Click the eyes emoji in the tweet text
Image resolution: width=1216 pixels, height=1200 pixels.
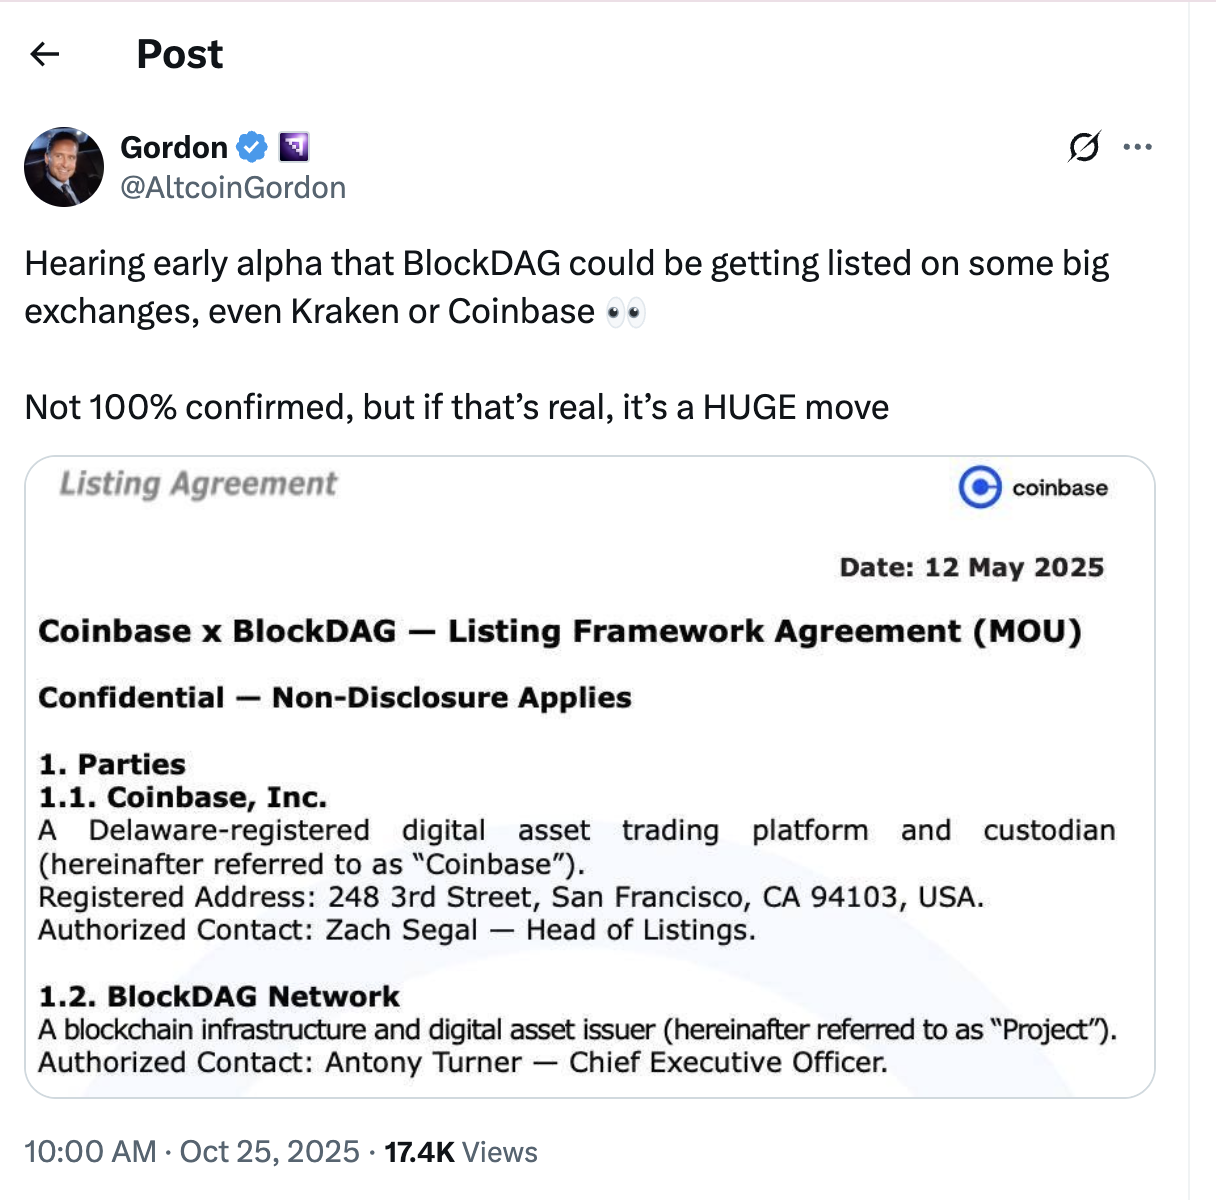625,311
